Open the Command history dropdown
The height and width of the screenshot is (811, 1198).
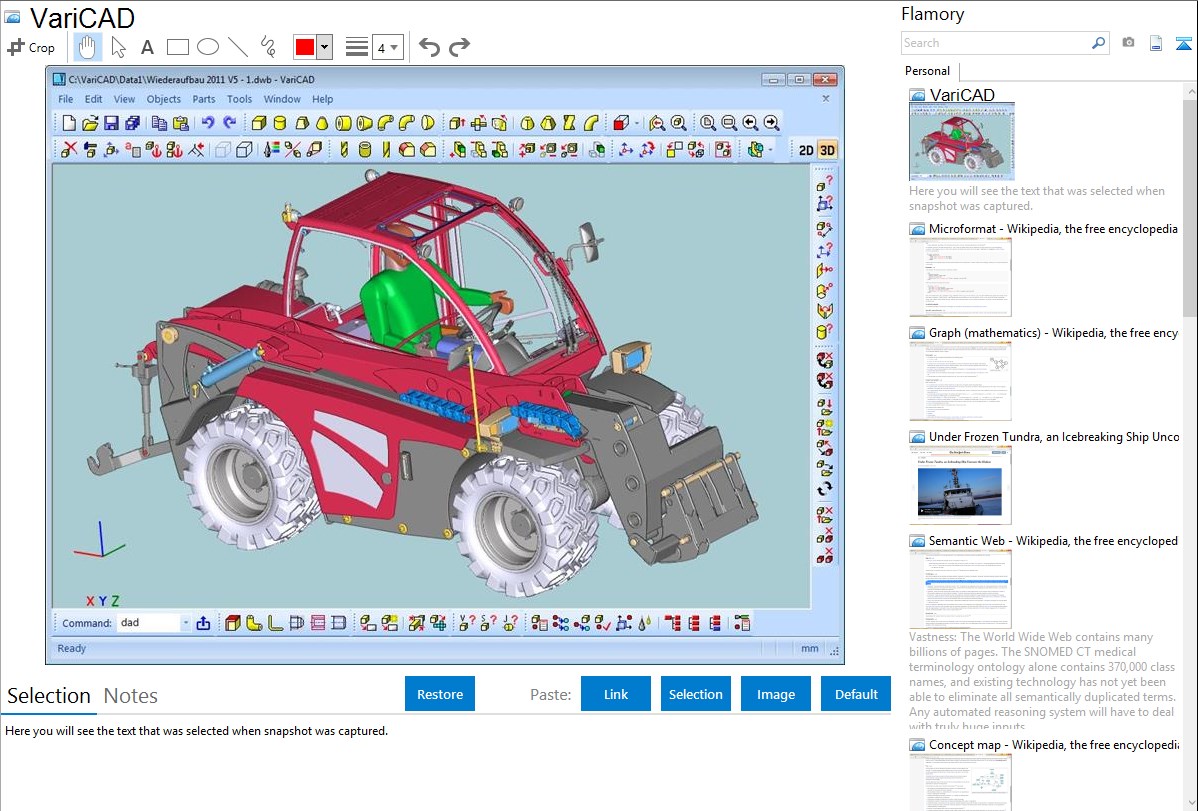185,623
